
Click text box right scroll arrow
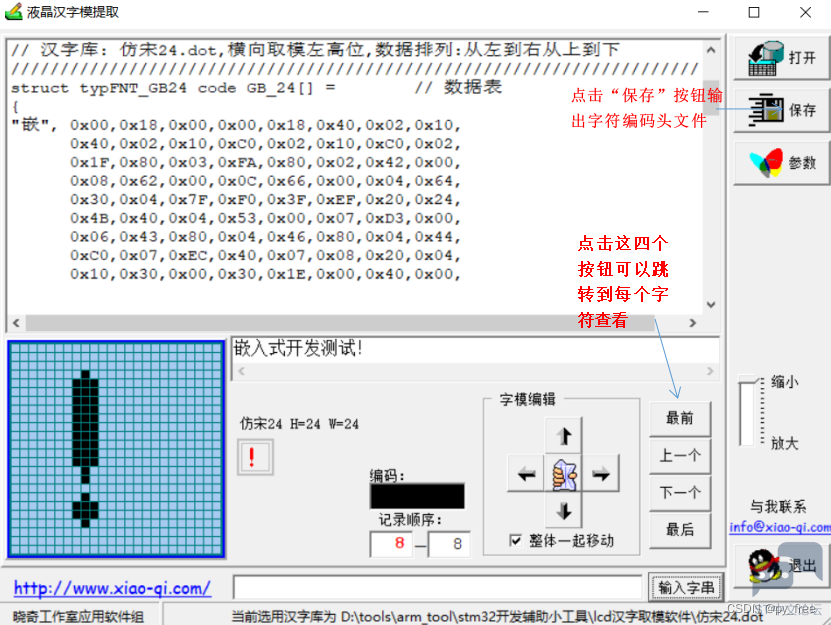click(x=710, y=371)
